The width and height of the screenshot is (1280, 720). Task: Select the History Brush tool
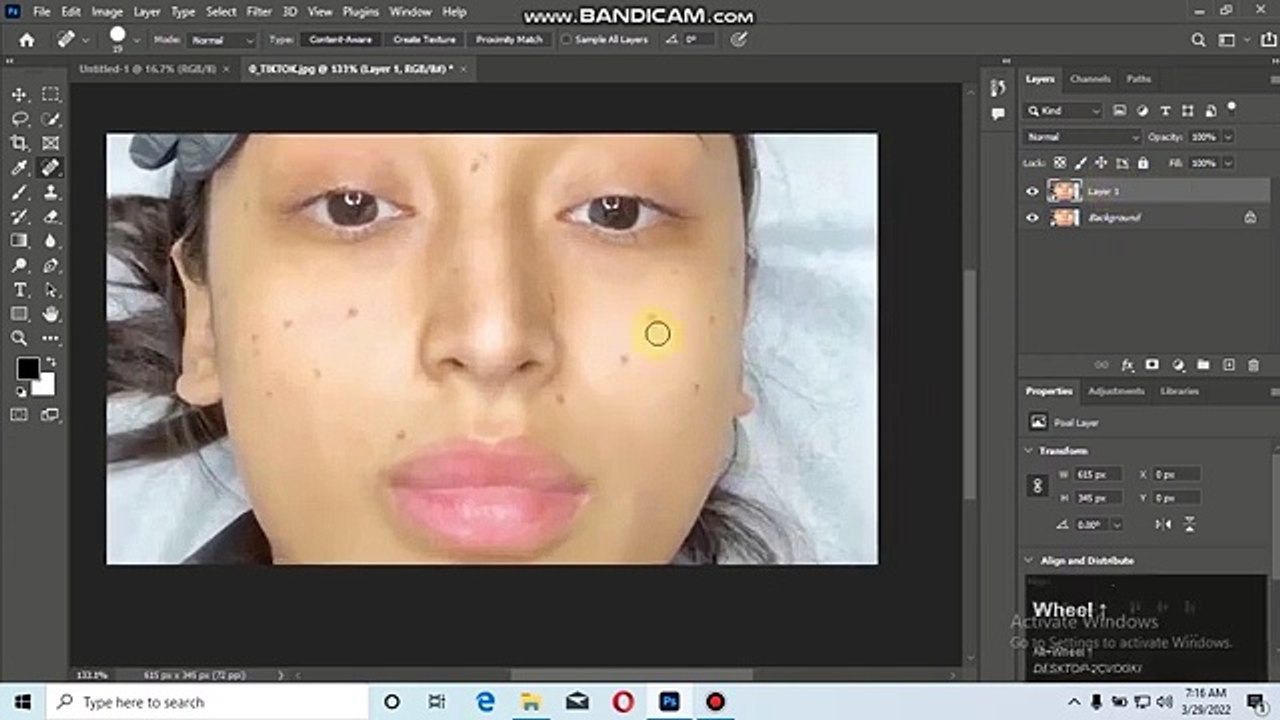[x=19, y=216]
